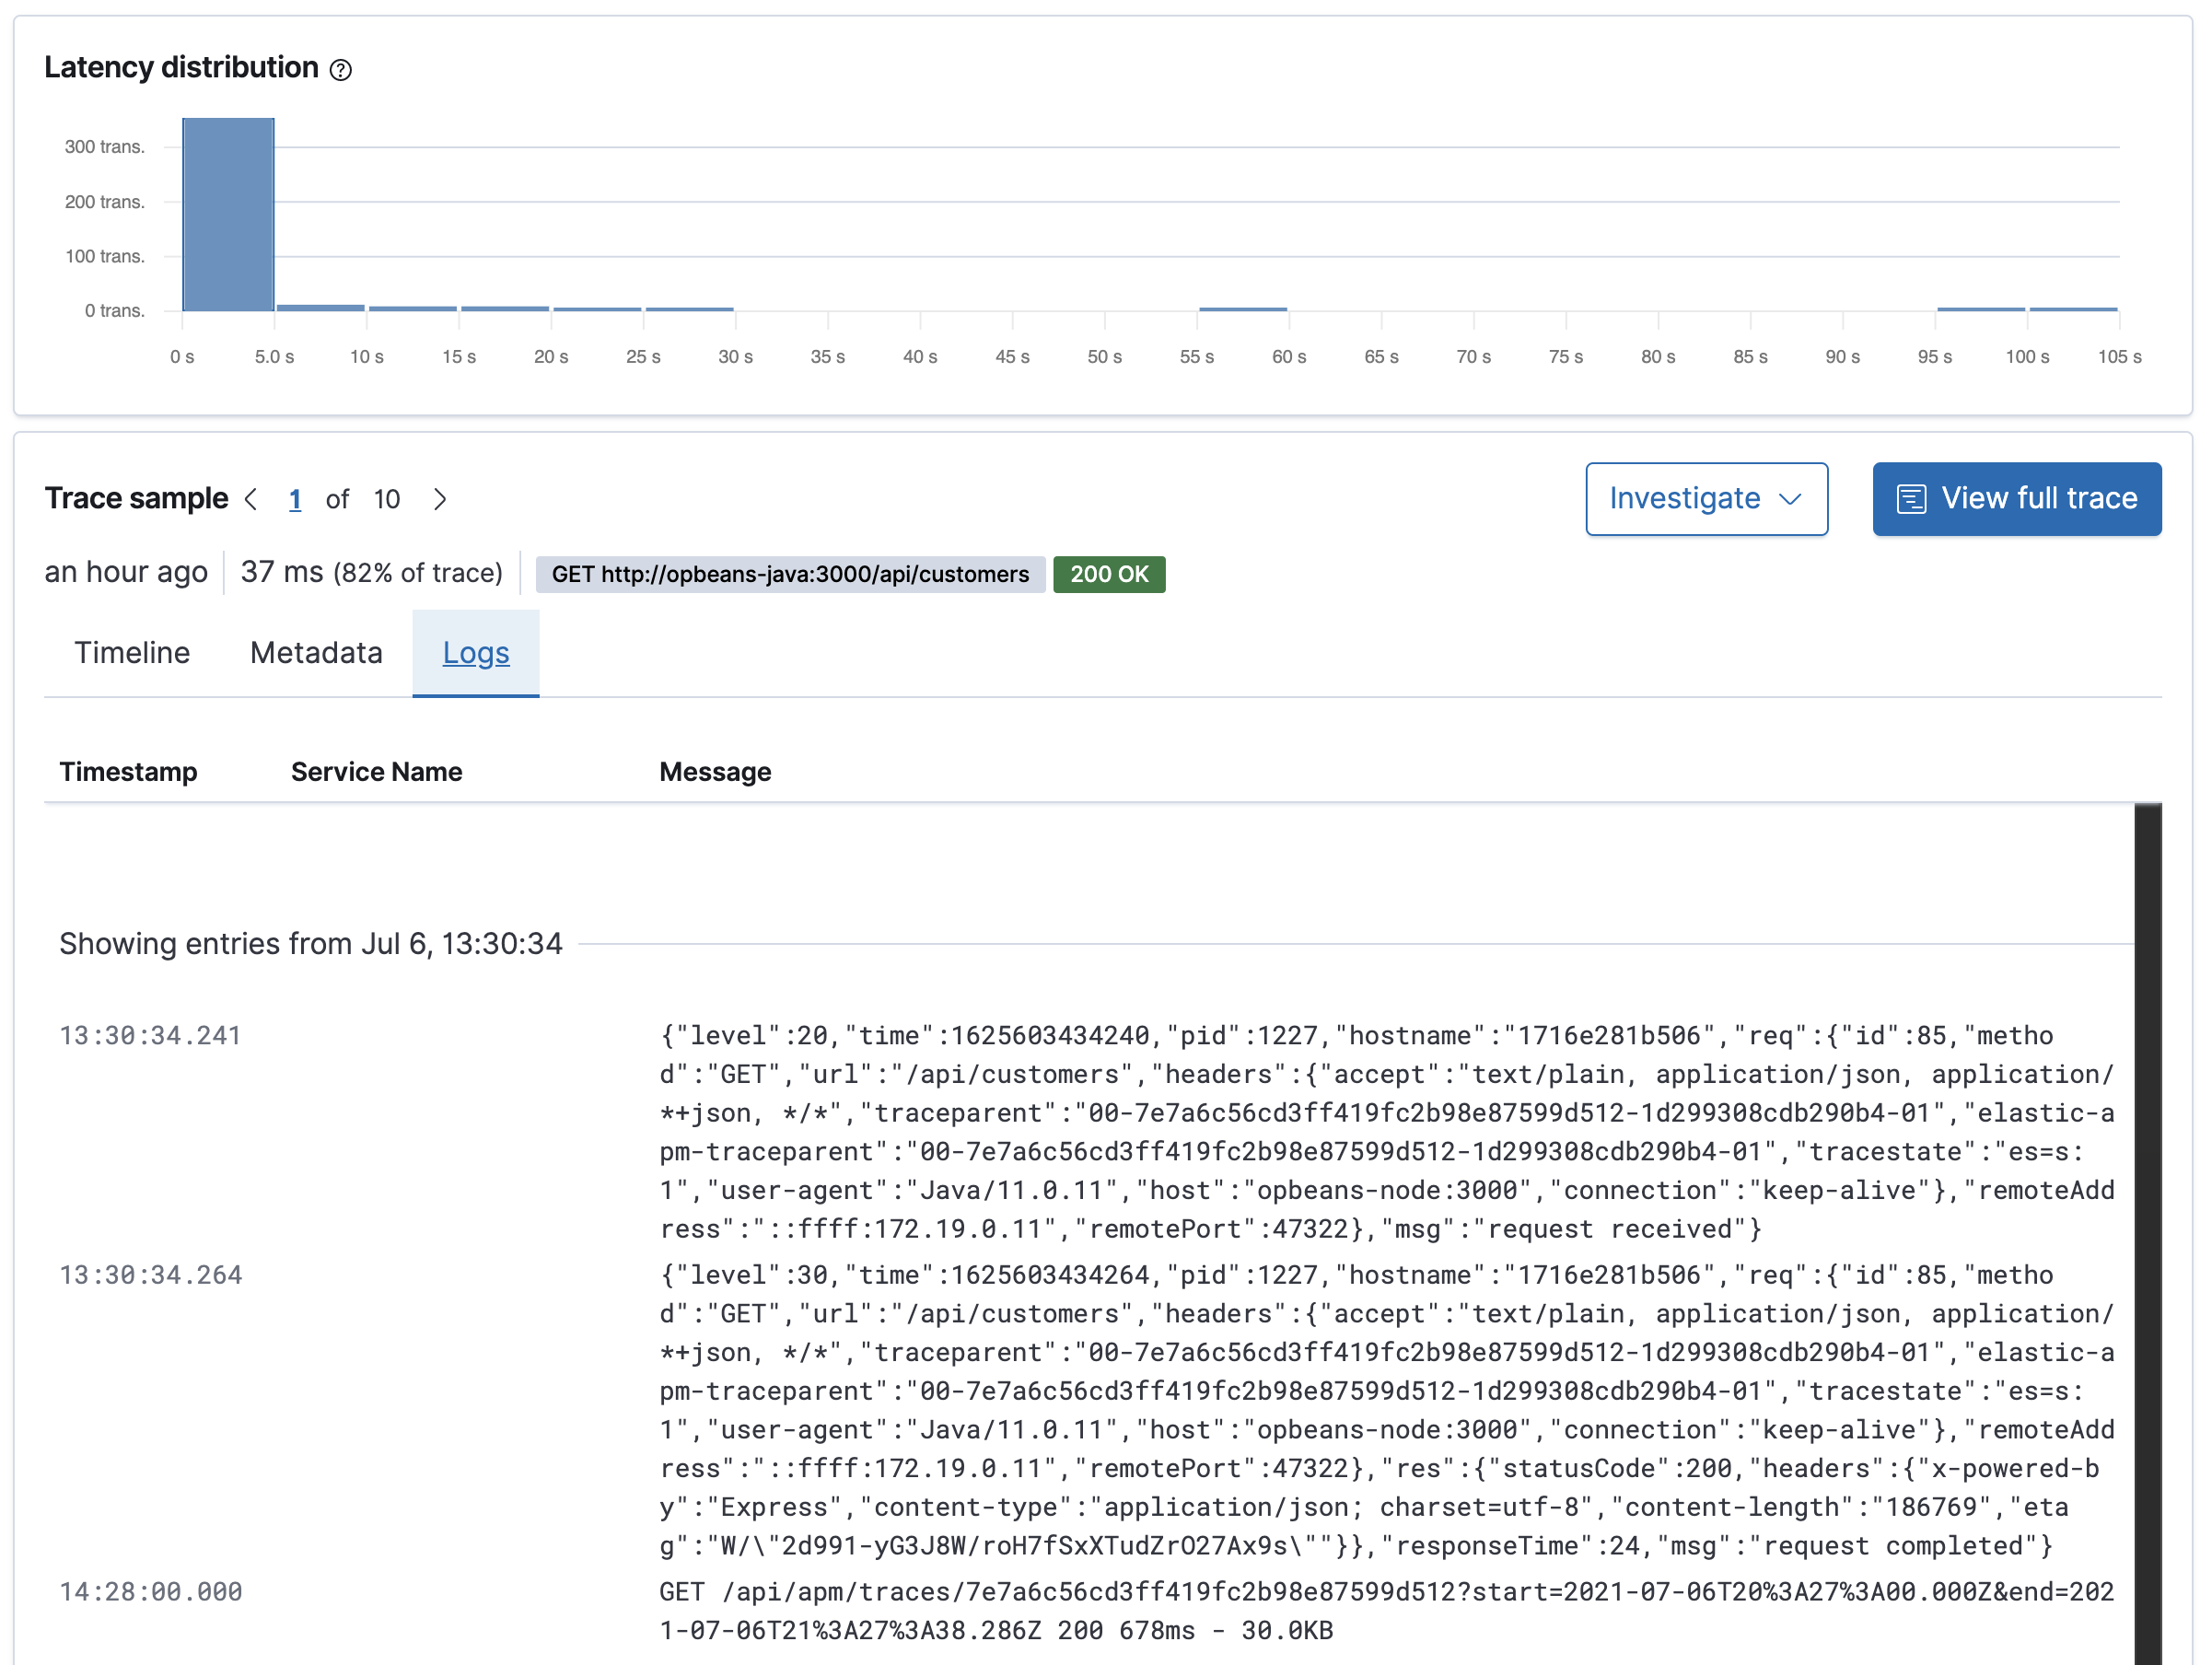Click the View full trace button
Viewport: 2212px width, 1665px height.
click(2016, 499)
